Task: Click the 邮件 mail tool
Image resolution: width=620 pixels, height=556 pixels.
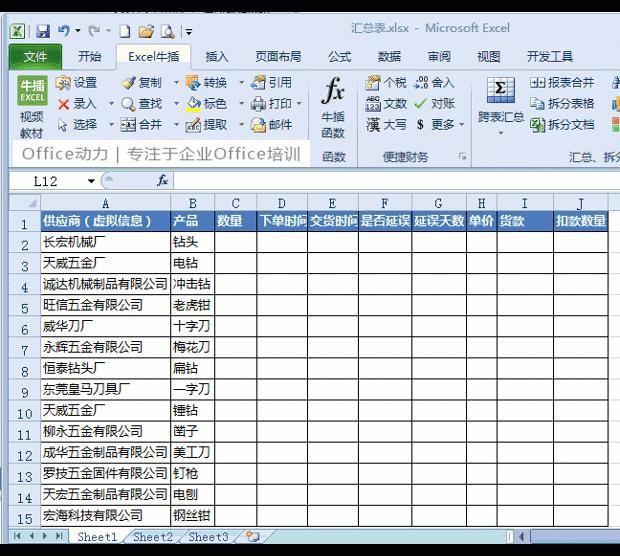Action: click(x=272, y=125)
